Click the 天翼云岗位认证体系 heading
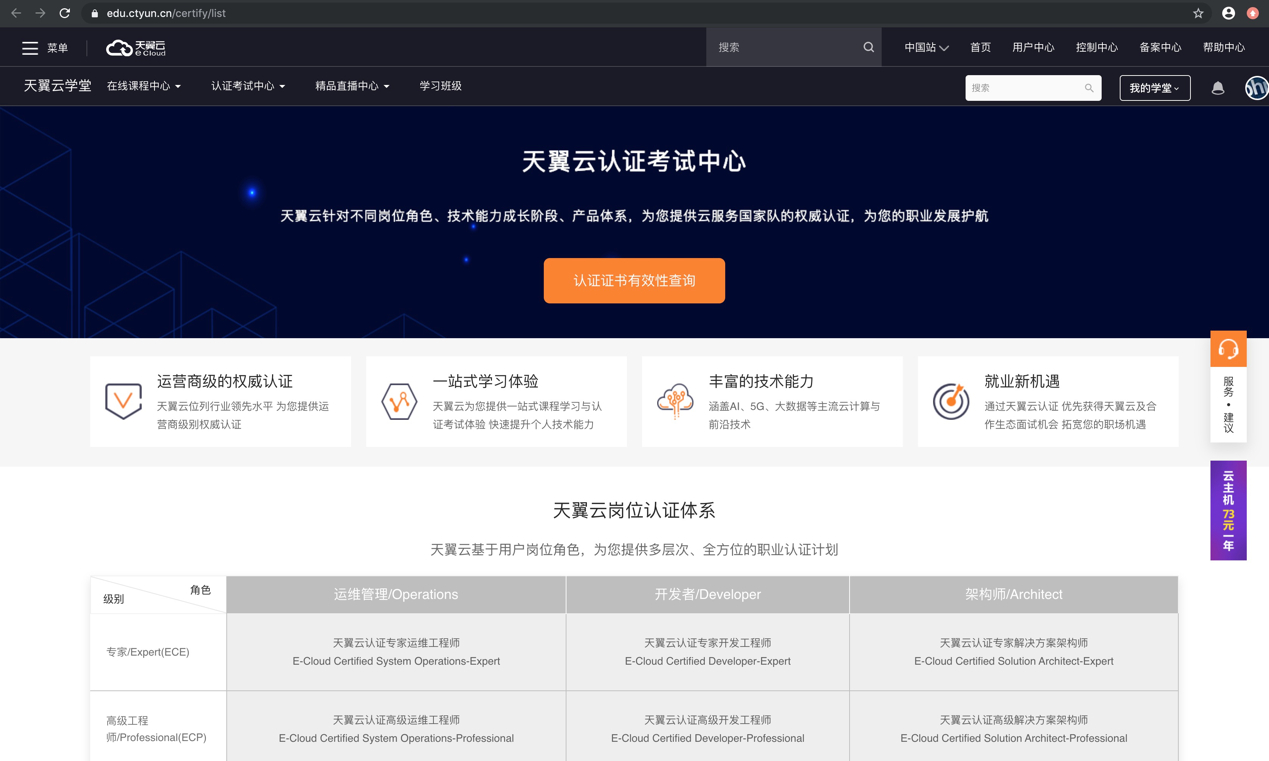The image size is (1269, 761). pyautogui.click(x=634, y=510)
